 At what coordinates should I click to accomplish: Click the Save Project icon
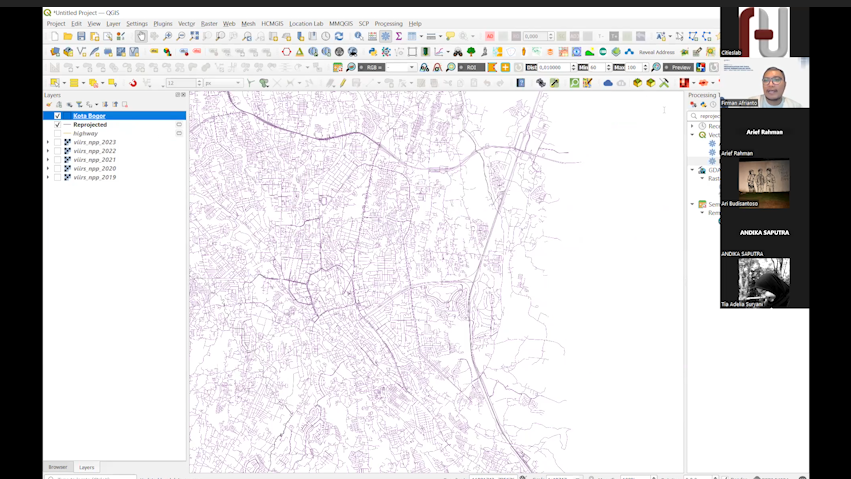81,36
